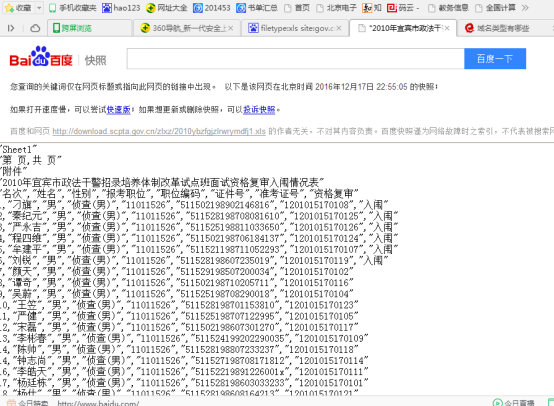Click the row for 李彬春
The width and height of the screenshot is (554, 406).
pos(184,338)
